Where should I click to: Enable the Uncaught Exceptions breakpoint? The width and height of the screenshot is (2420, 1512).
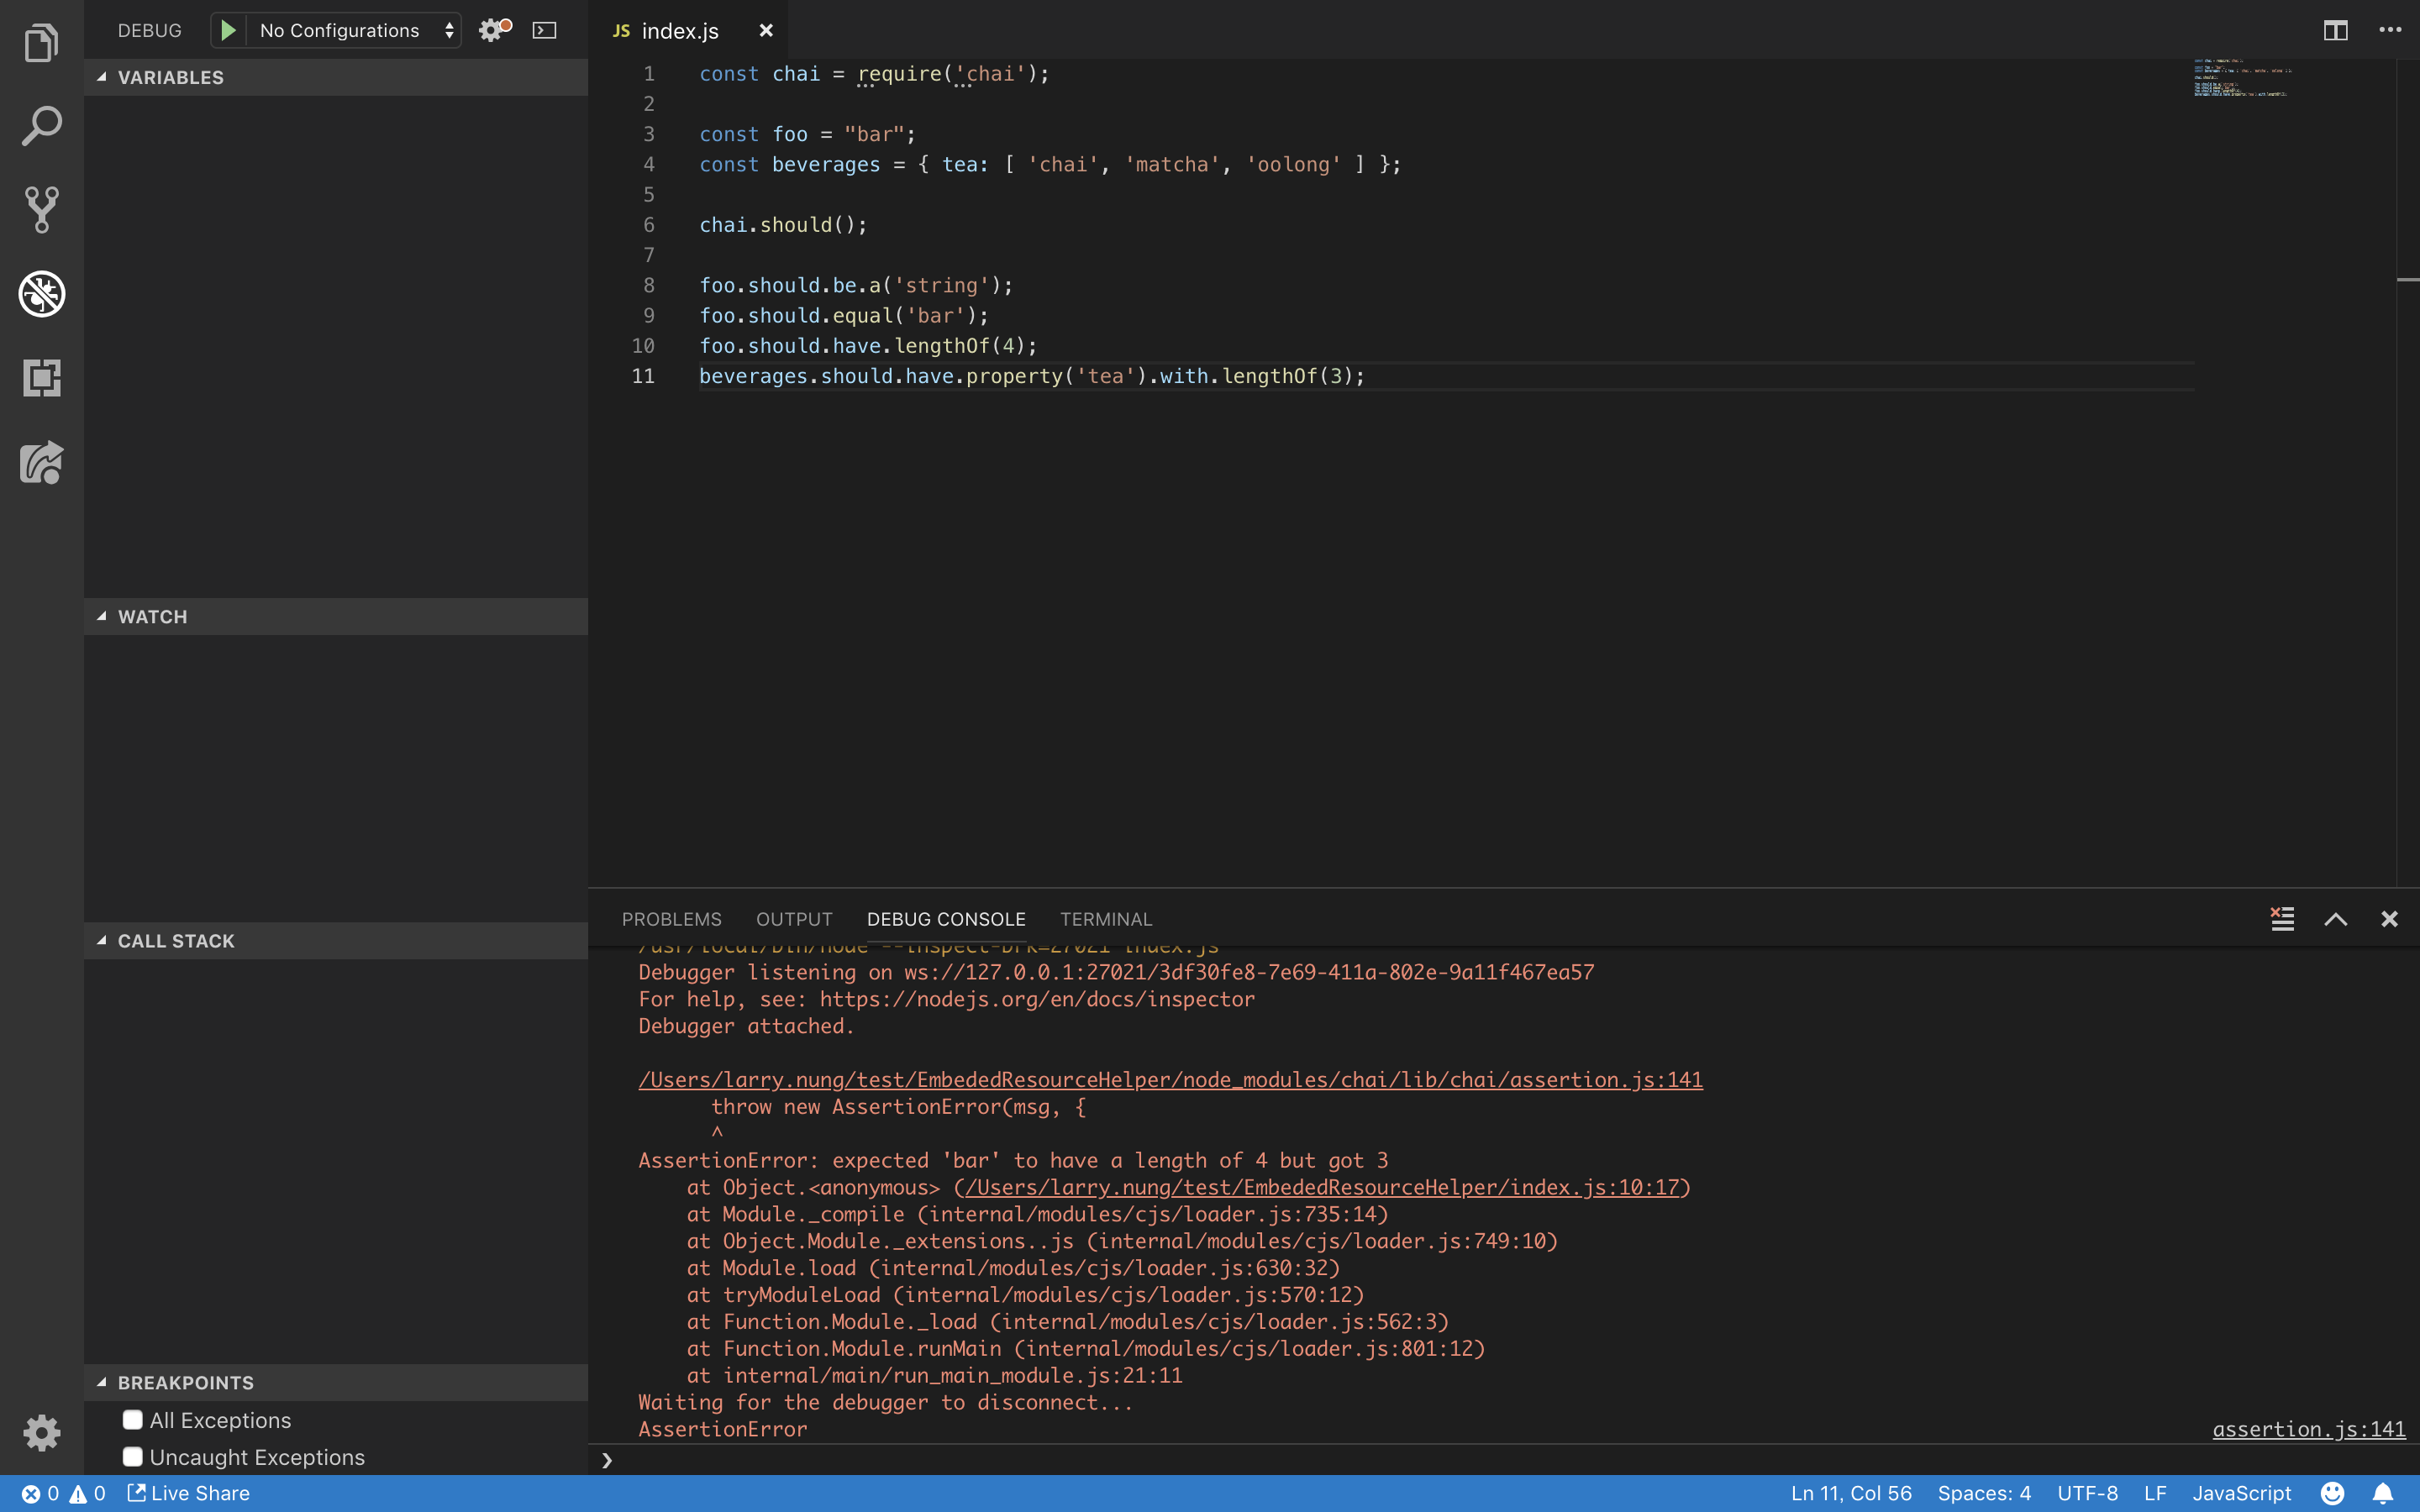point(132,1456)
